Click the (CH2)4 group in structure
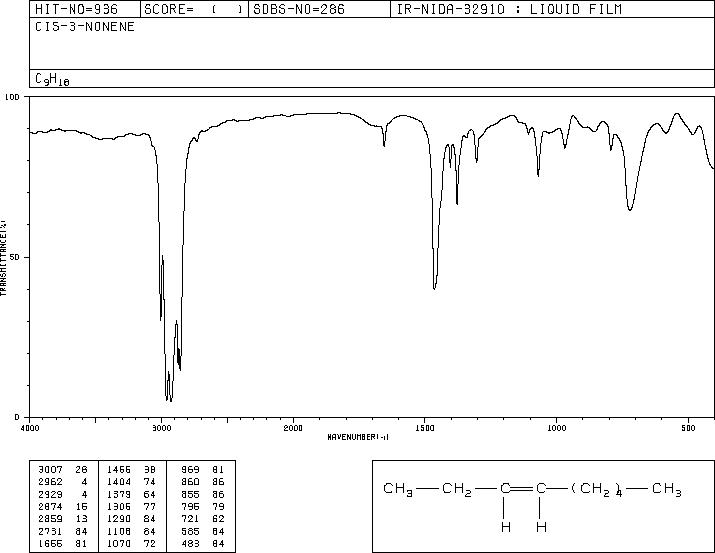Screen dimensions: 715x553 tap(596, 489)
